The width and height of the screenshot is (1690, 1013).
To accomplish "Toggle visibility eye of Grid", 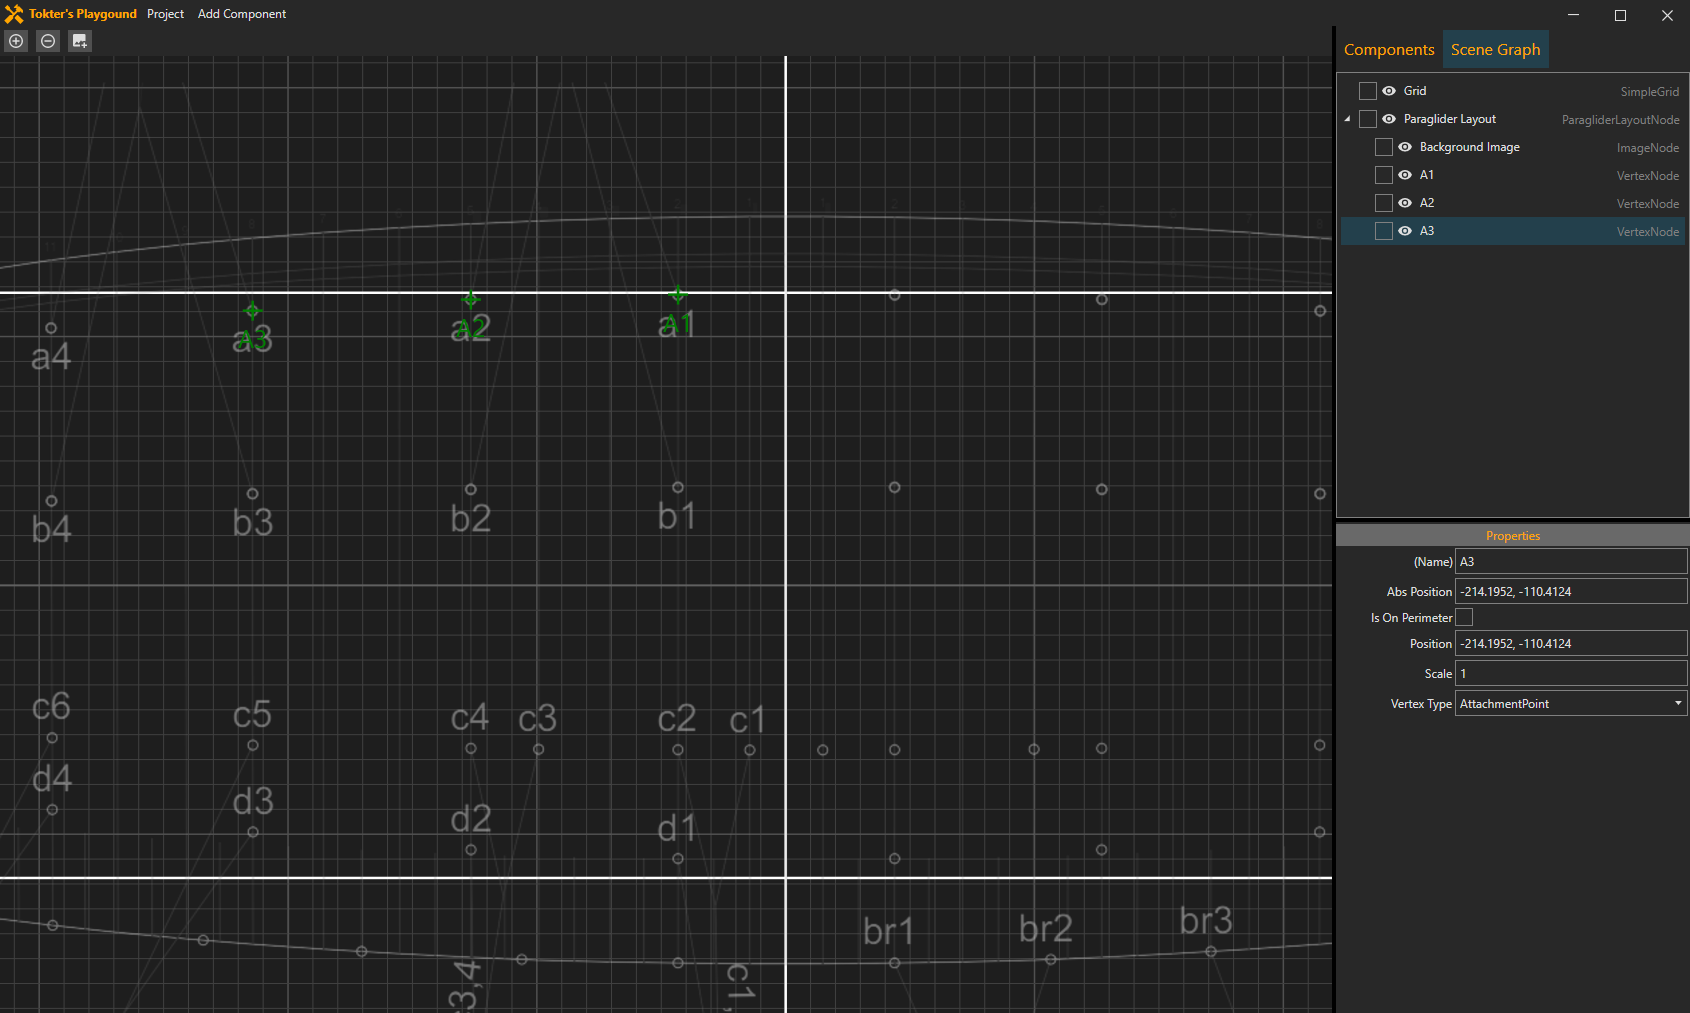I will [1389, 91].
